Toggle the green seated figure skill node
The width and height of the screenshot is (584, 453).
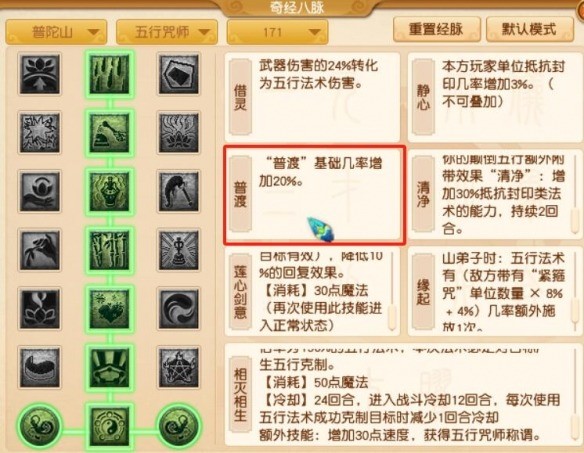(110, 191)
